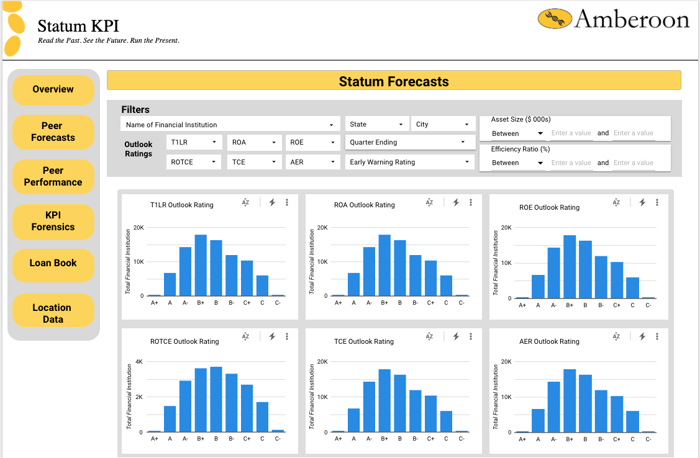Sort the ROE Outlook Rating chart (AZ icon)
This screenshot has height=458, width=700.
click(617, 203)
